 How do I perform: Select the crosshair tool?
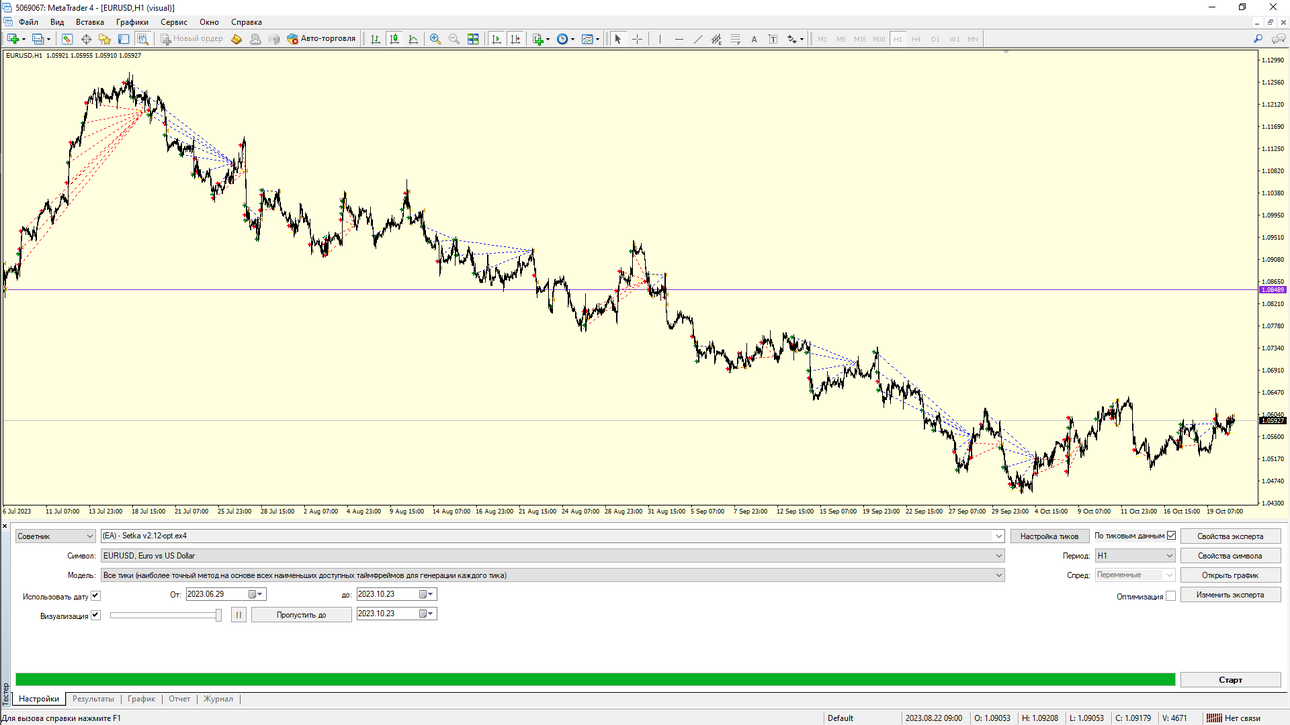coord(637,39)
